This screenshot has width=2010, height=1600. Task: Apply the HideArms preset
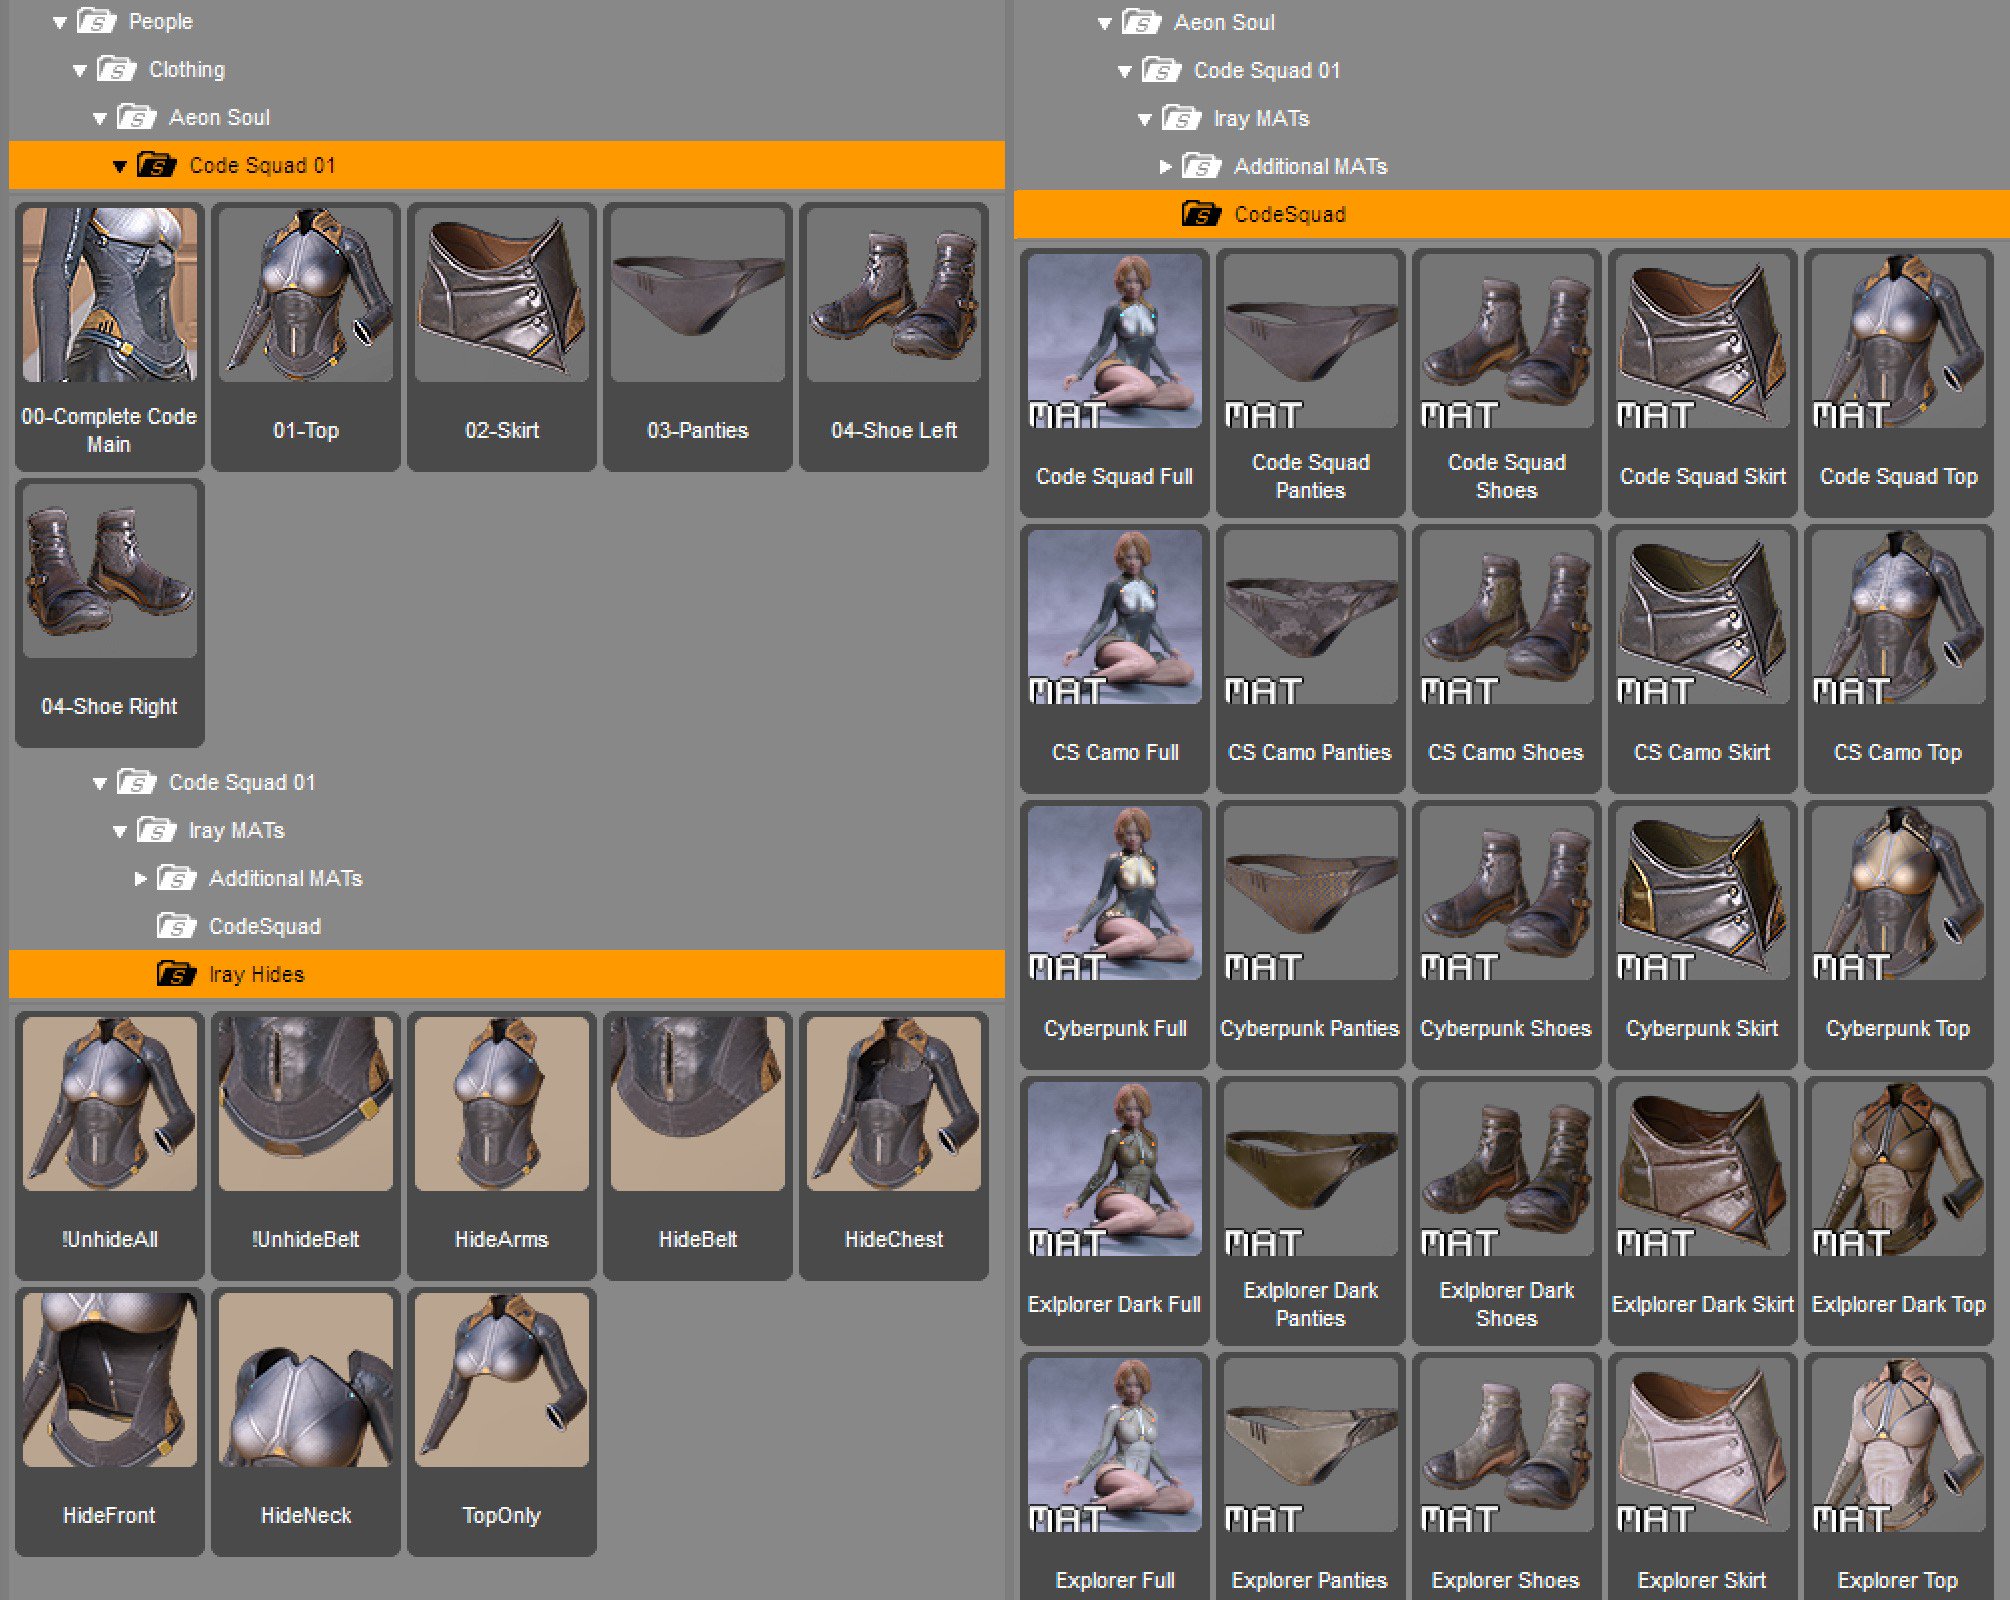(x=502, y=1145)
